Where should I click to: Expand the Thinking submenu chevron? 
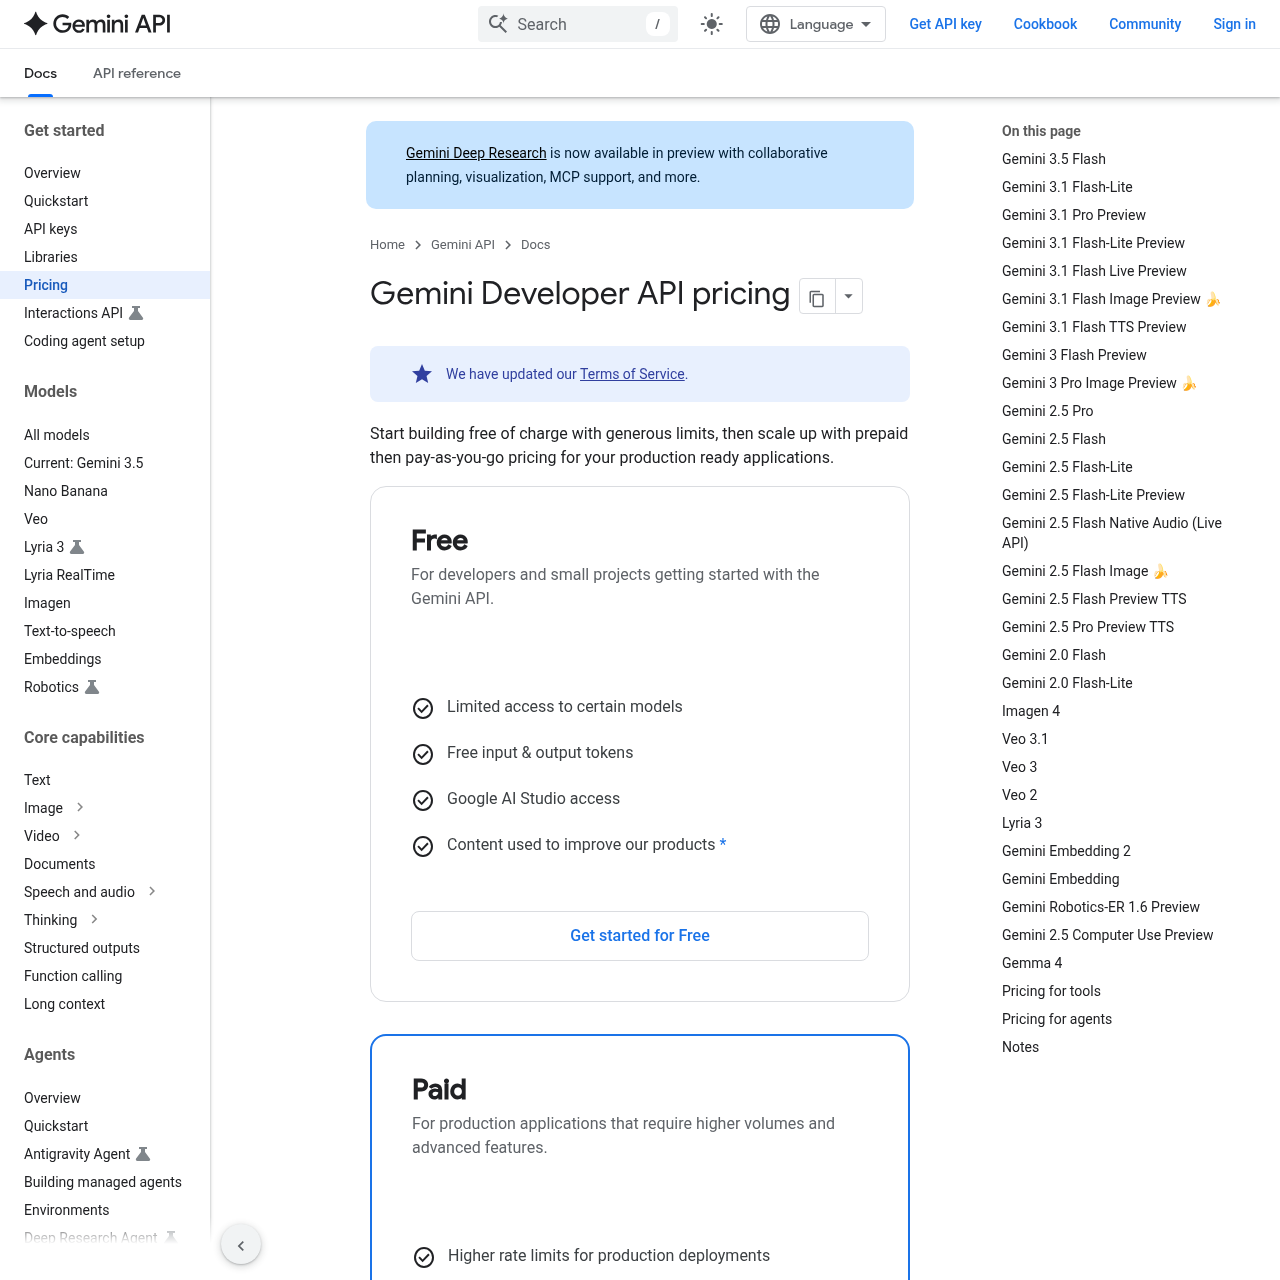coord(94,919)
